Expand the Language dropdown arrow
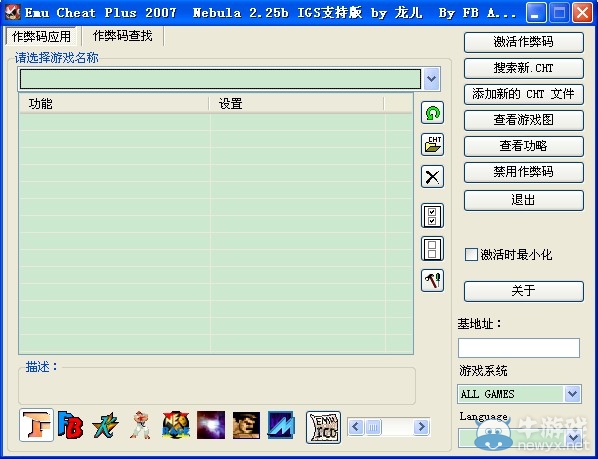Viewport: 598px width, 459px height. (x=573, y=438)
